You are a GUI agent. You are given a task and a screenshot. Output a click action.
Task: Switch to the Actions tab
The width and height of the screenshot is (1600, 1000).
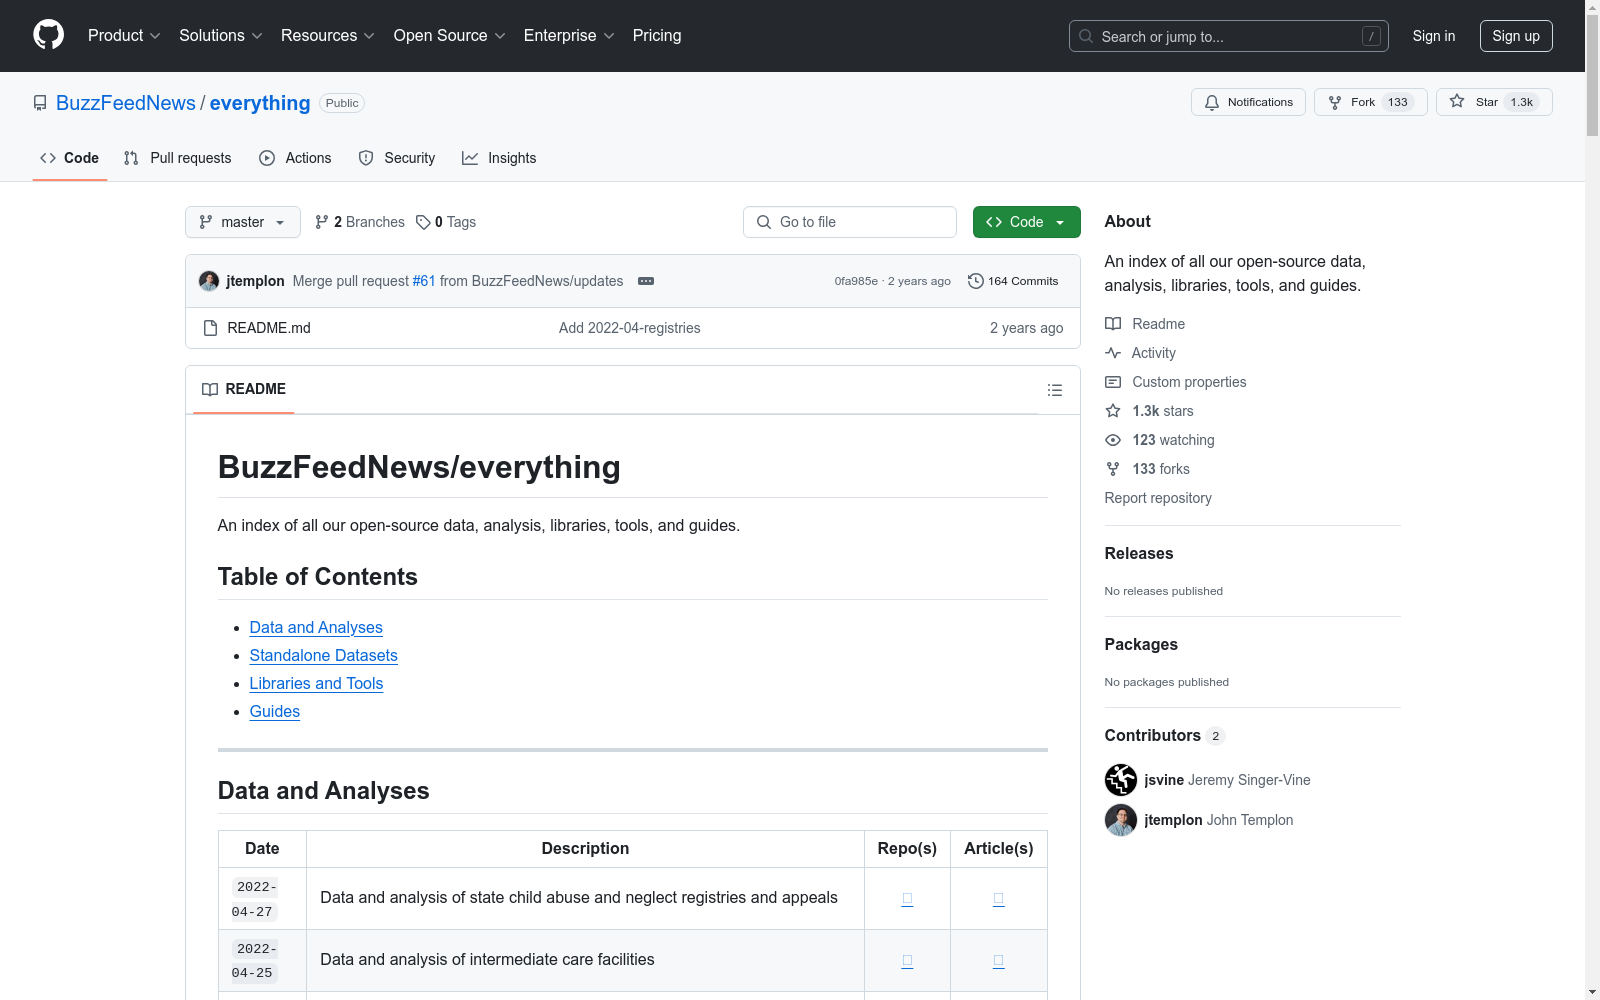tap(295, 158)
